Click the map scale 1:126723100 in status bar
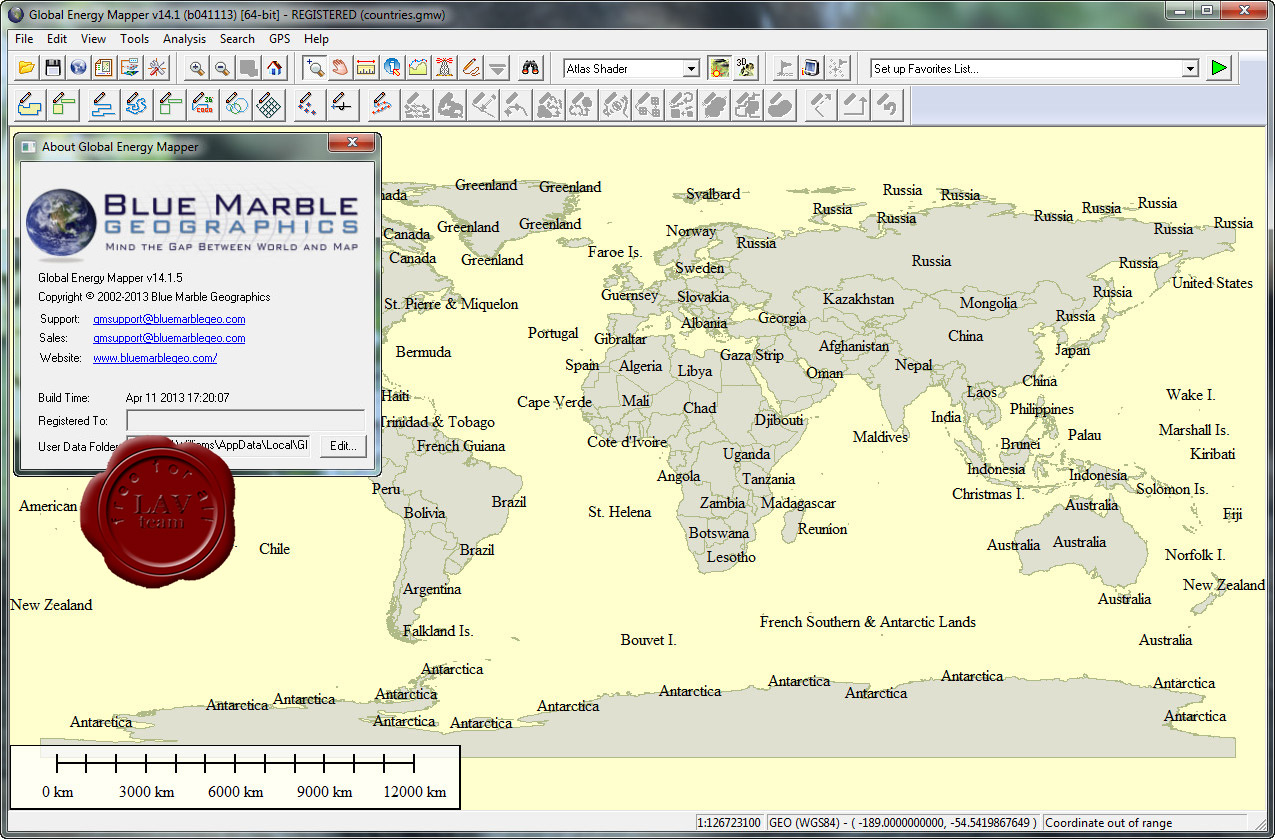 [x=731, y=823]
